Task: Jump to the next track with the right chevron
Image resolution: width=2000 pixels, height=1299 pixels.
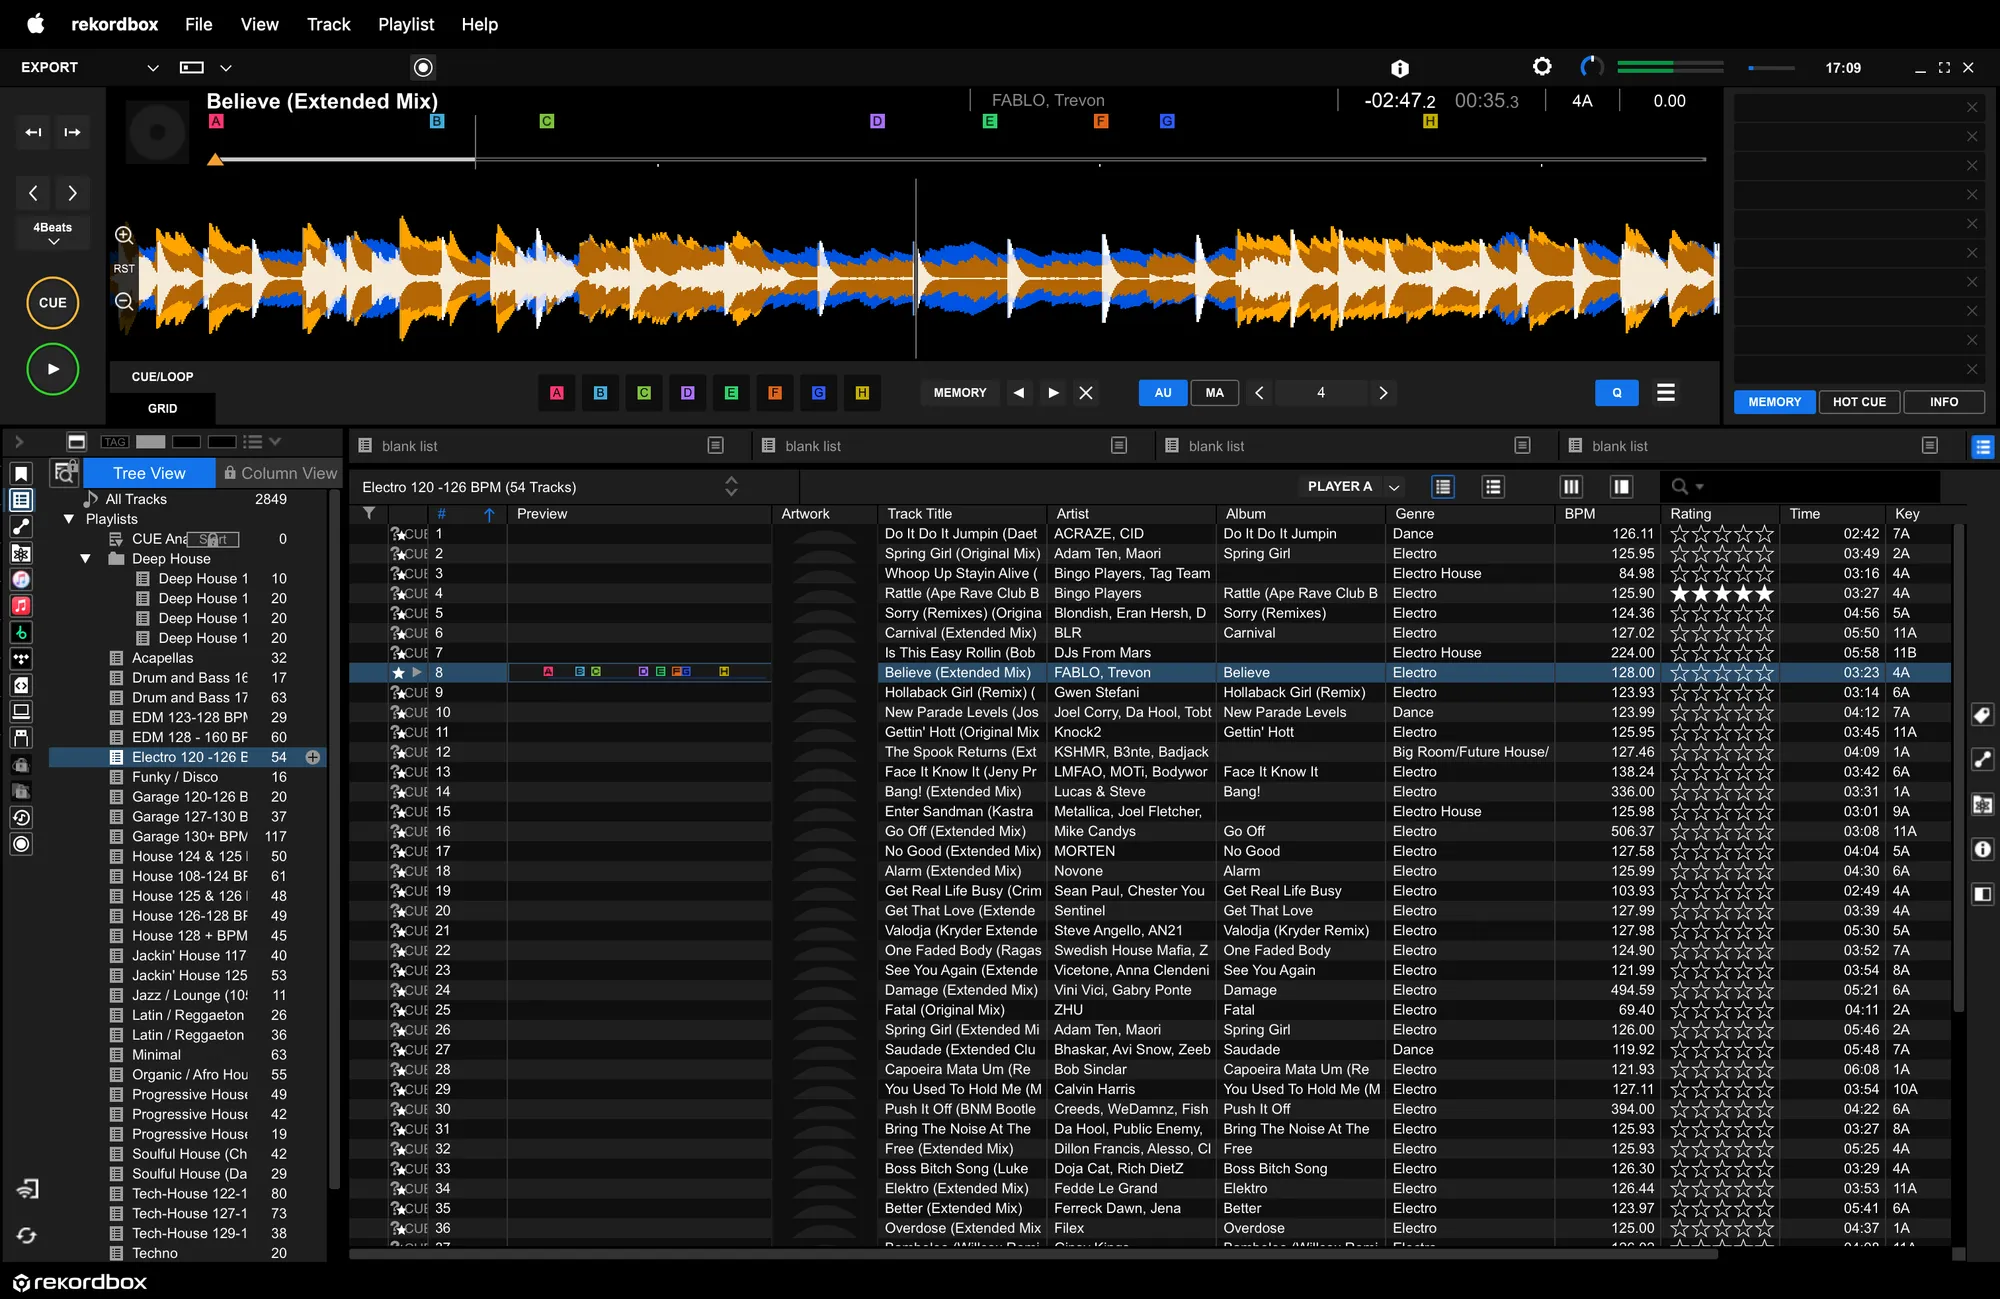Action: [72, 193]
